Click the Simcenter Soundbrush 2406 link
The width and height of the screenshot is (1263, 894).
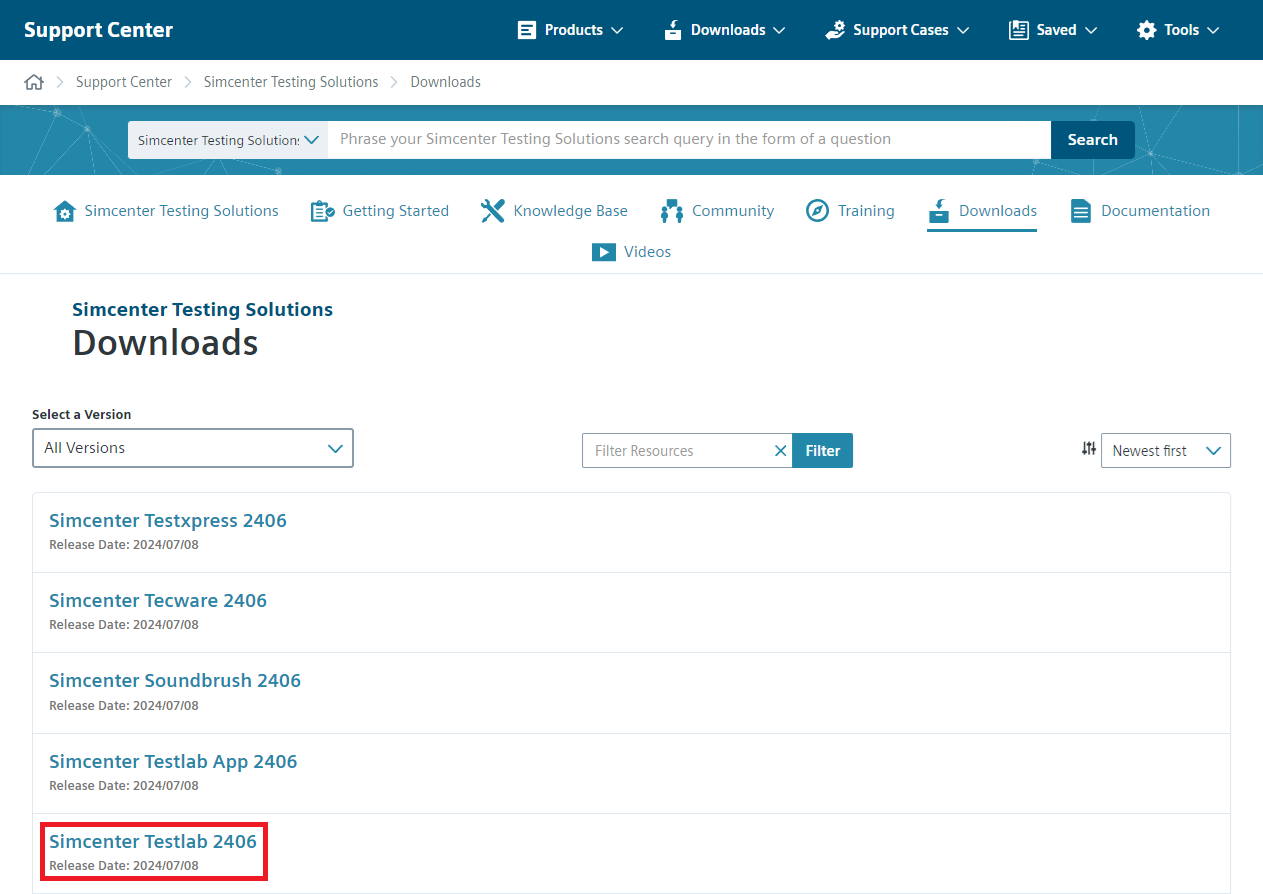(175, 680)
